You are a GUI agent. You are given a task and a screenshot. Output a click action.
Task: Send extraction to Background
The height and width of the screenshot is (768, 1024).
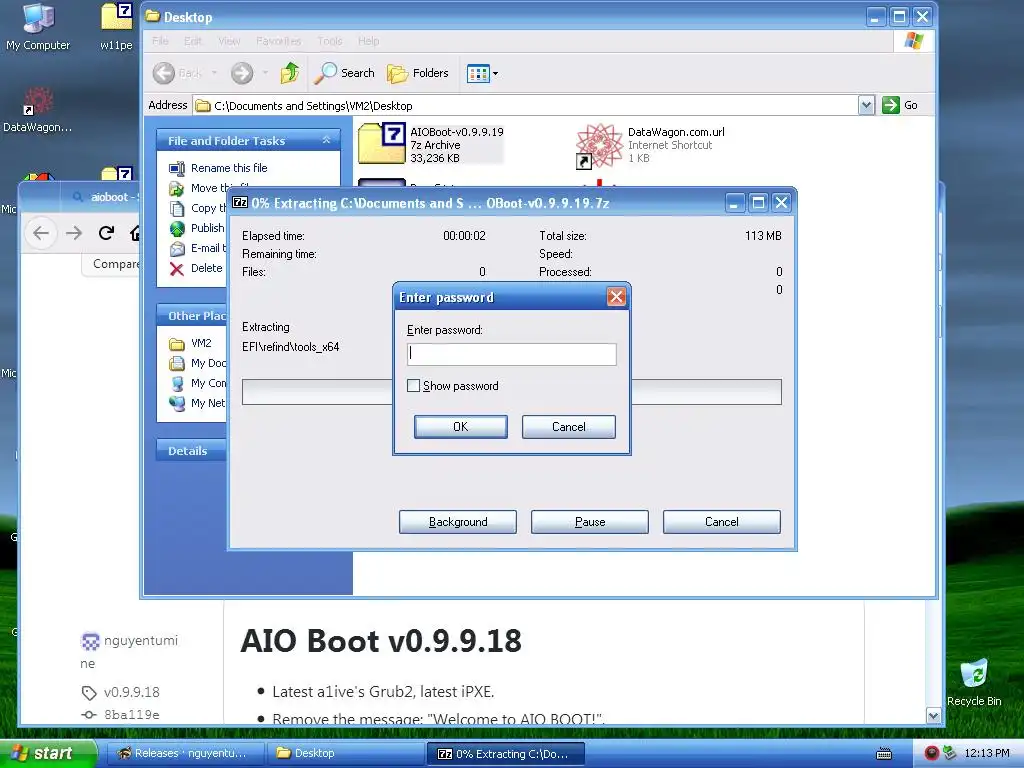(458, 522)
